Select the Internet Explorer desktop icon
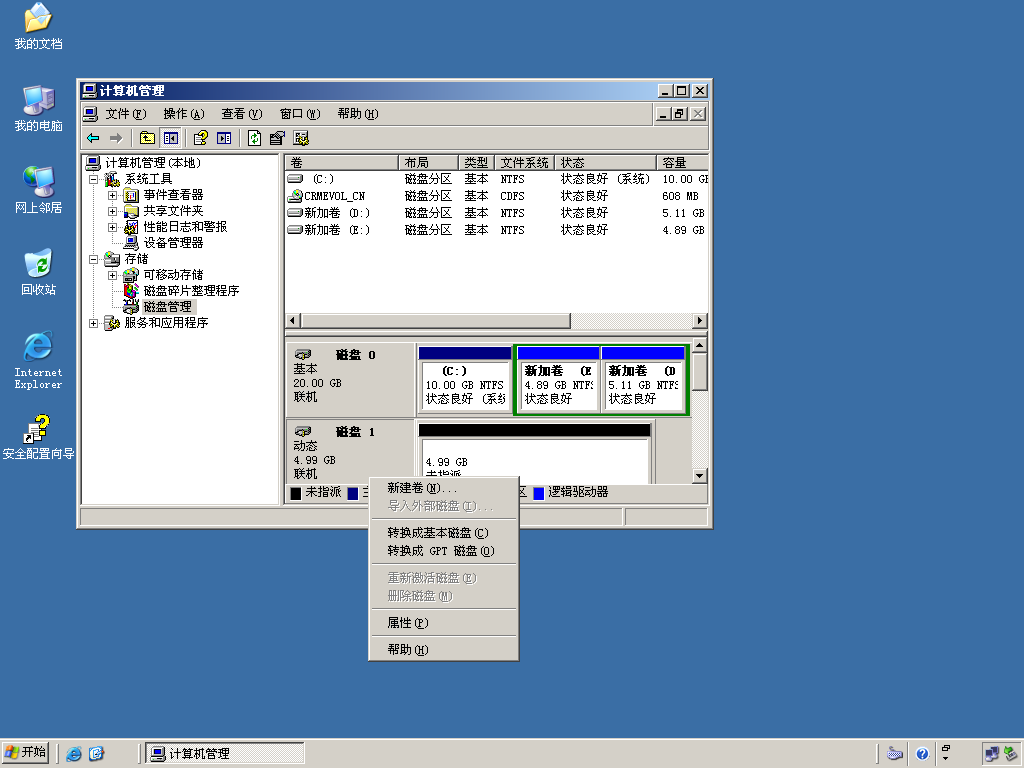 (39, 360)
